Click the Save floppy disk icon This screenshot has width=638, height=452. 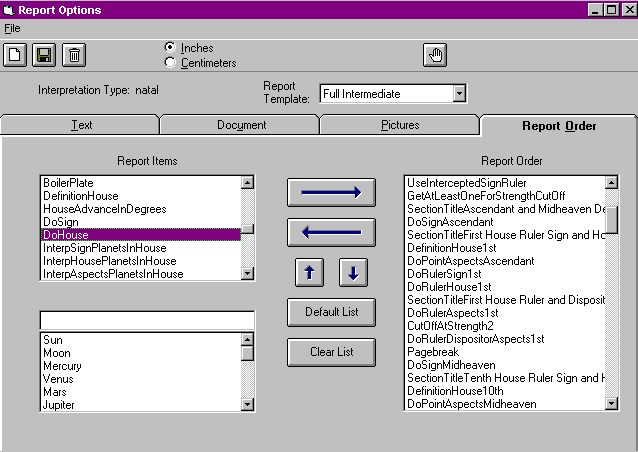[44, 55]
